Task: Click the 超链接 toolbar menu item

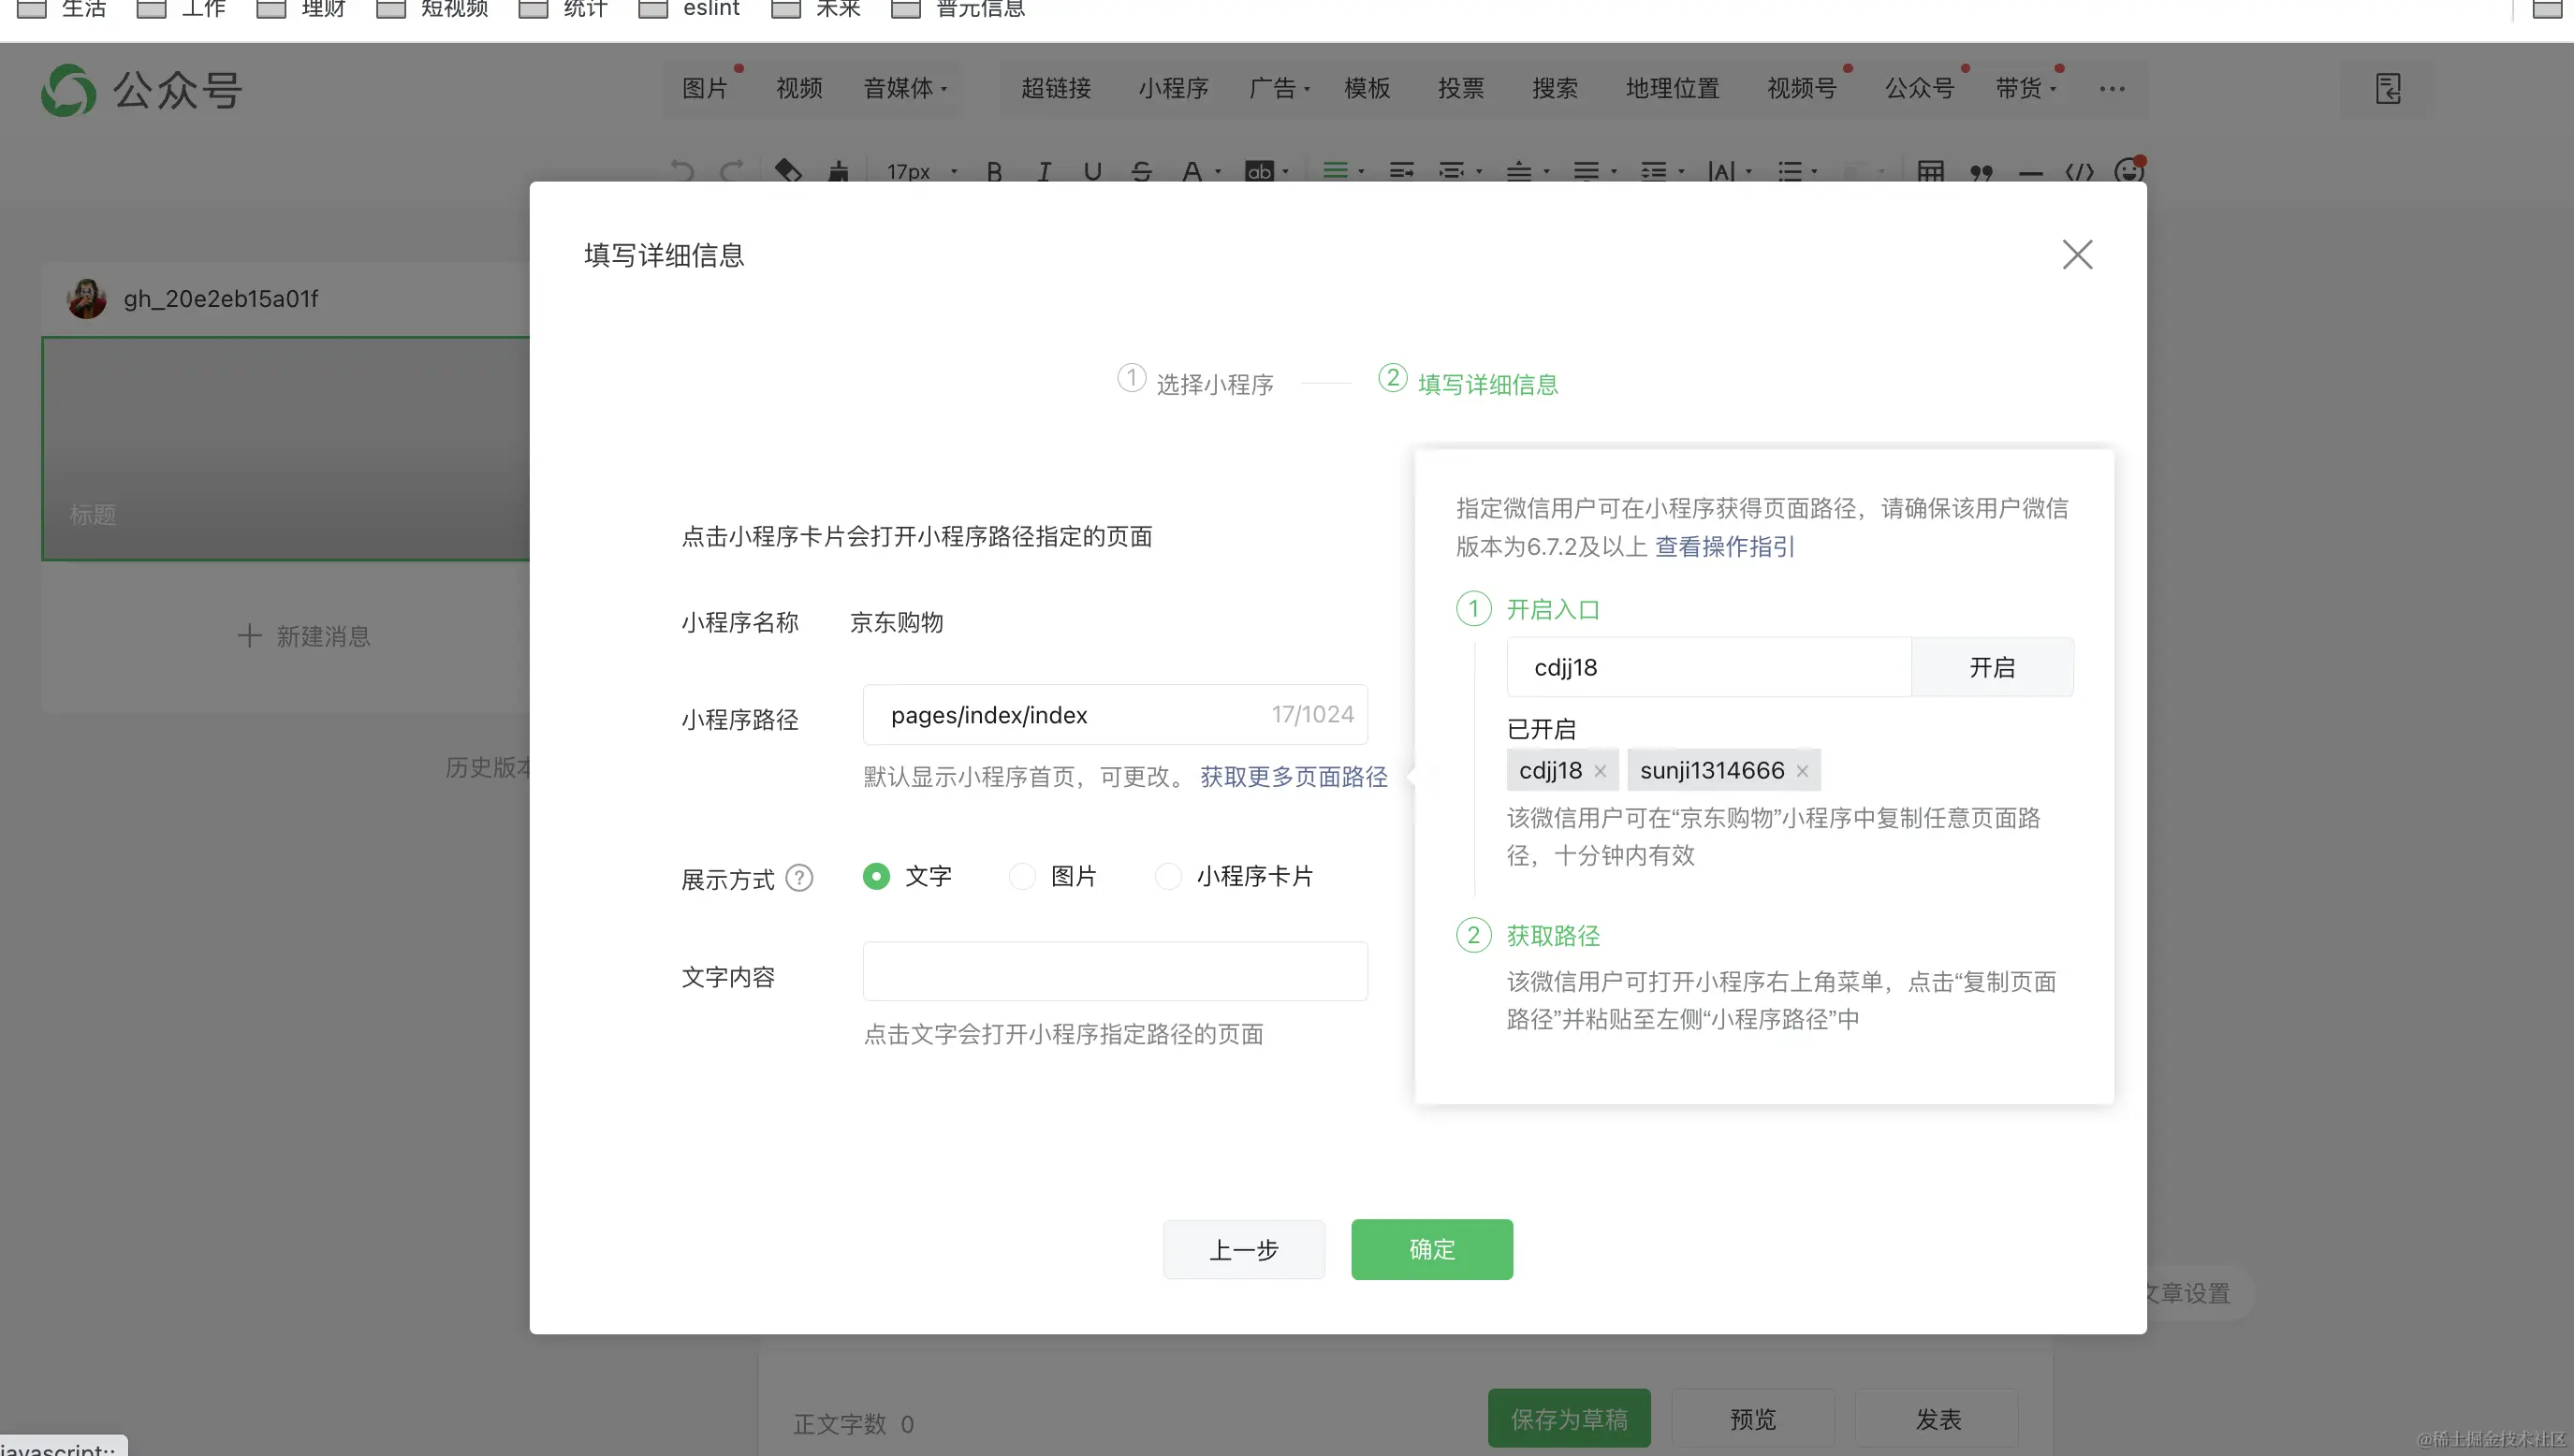Action: coord(1056,88)
